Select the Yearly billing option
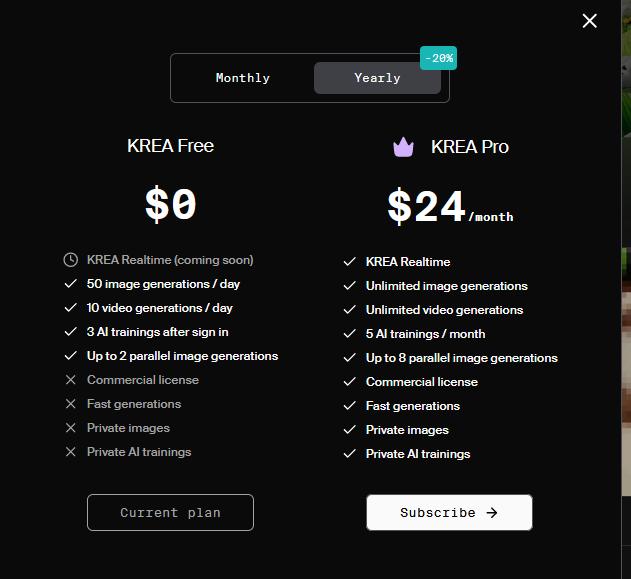631x579 pixels. [377, 78]
